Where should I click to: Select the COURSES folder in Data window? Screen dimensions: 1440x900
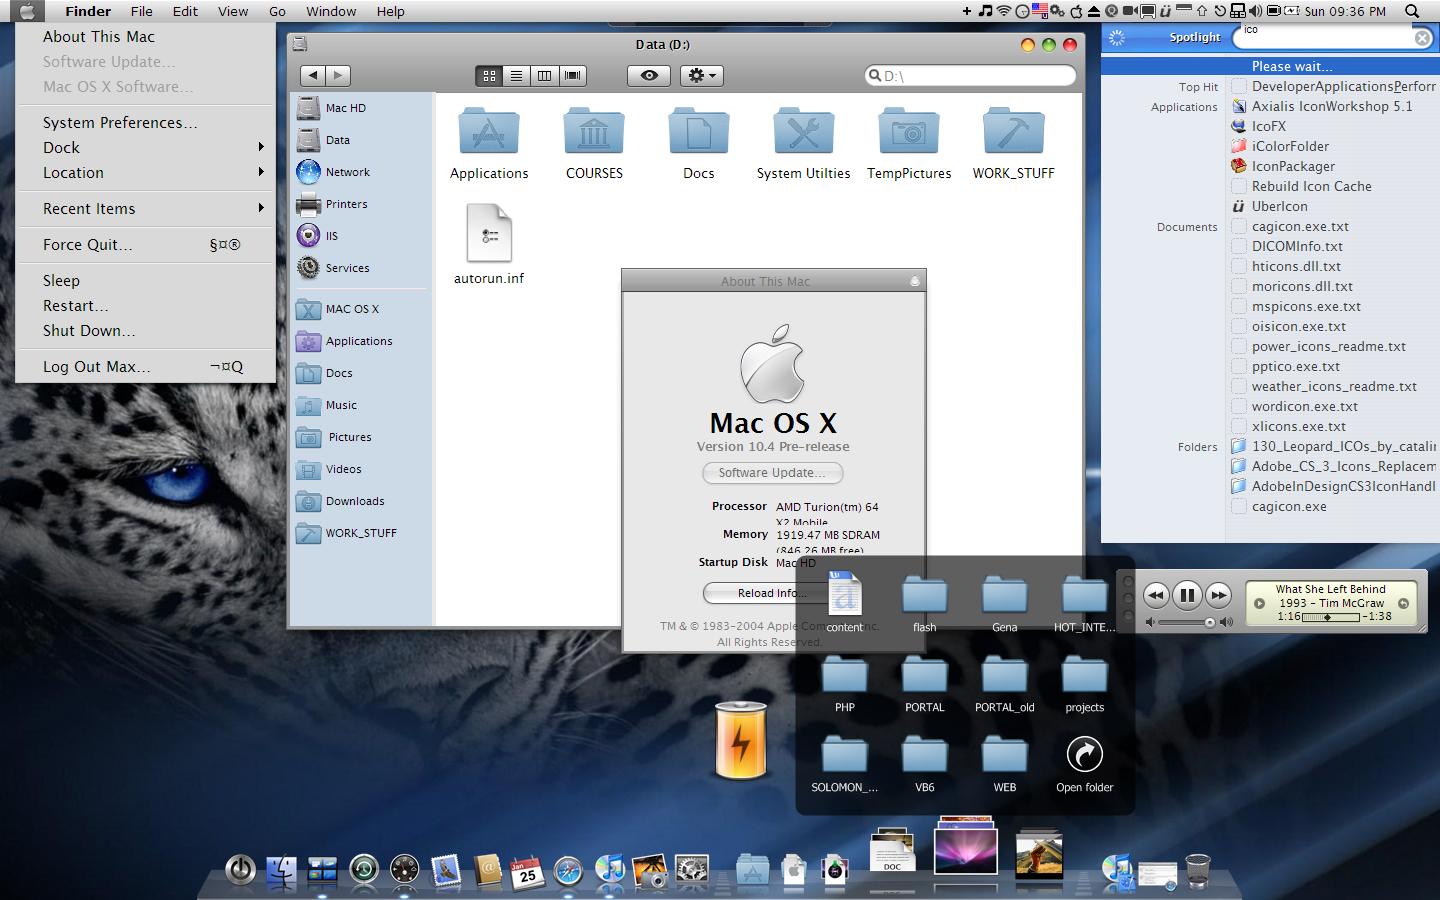[x=594, y=143]
